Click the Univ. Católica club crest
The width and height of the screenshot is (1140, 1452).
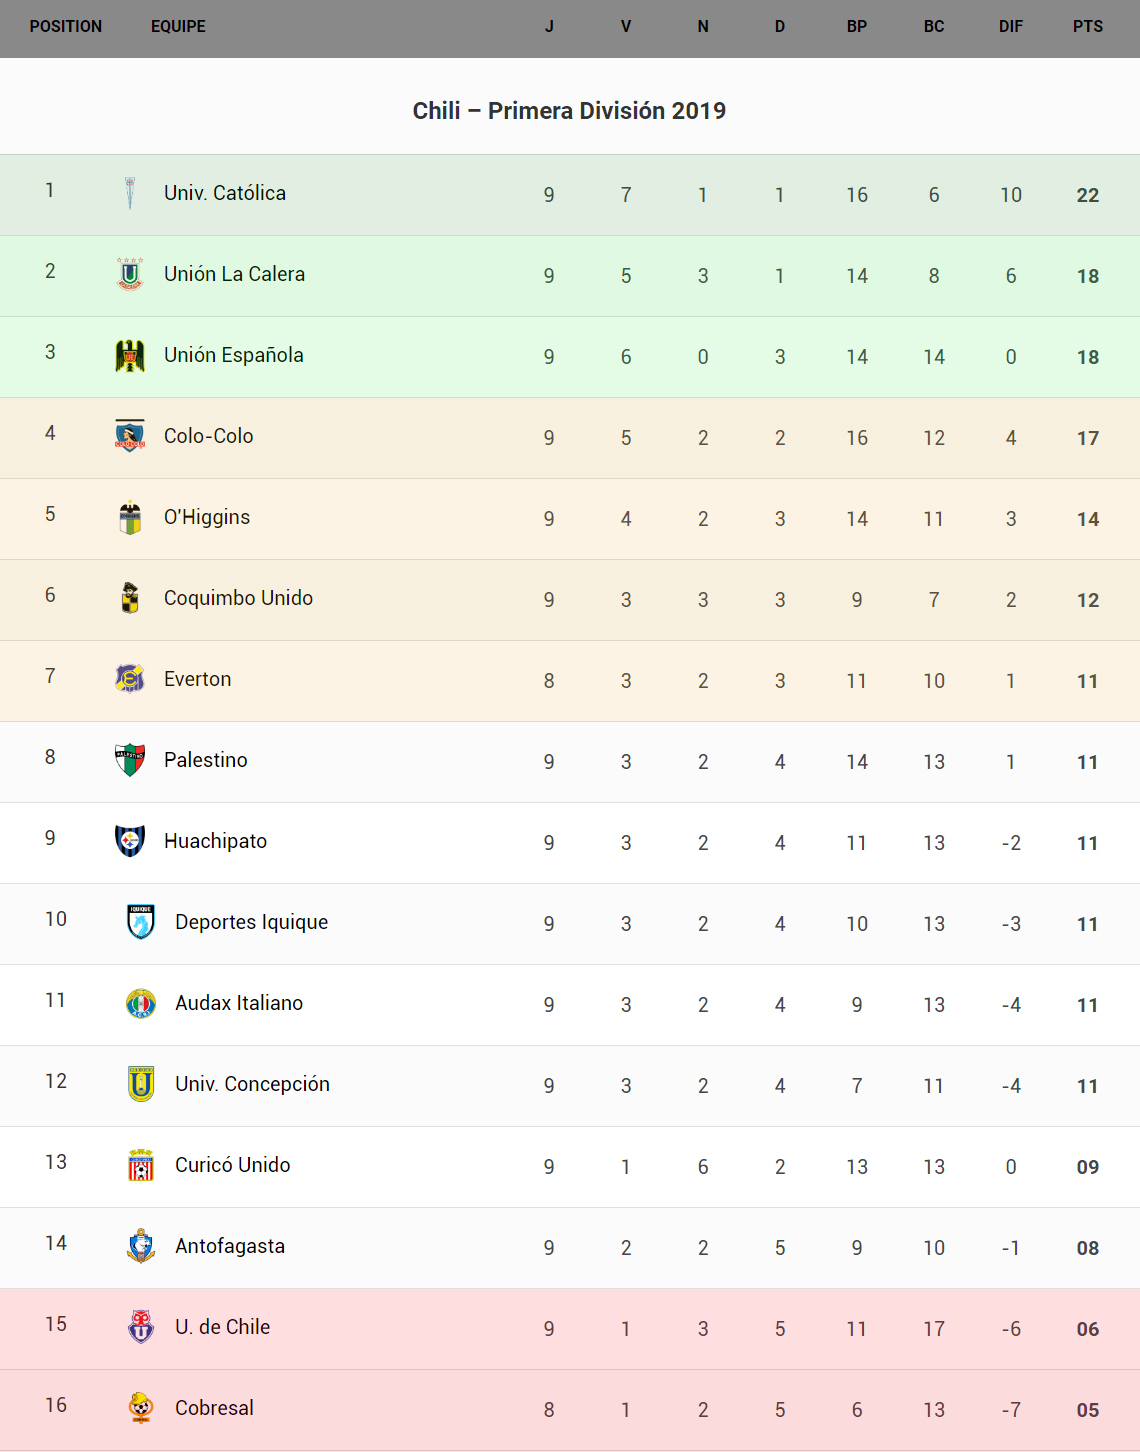coord(130,193)
